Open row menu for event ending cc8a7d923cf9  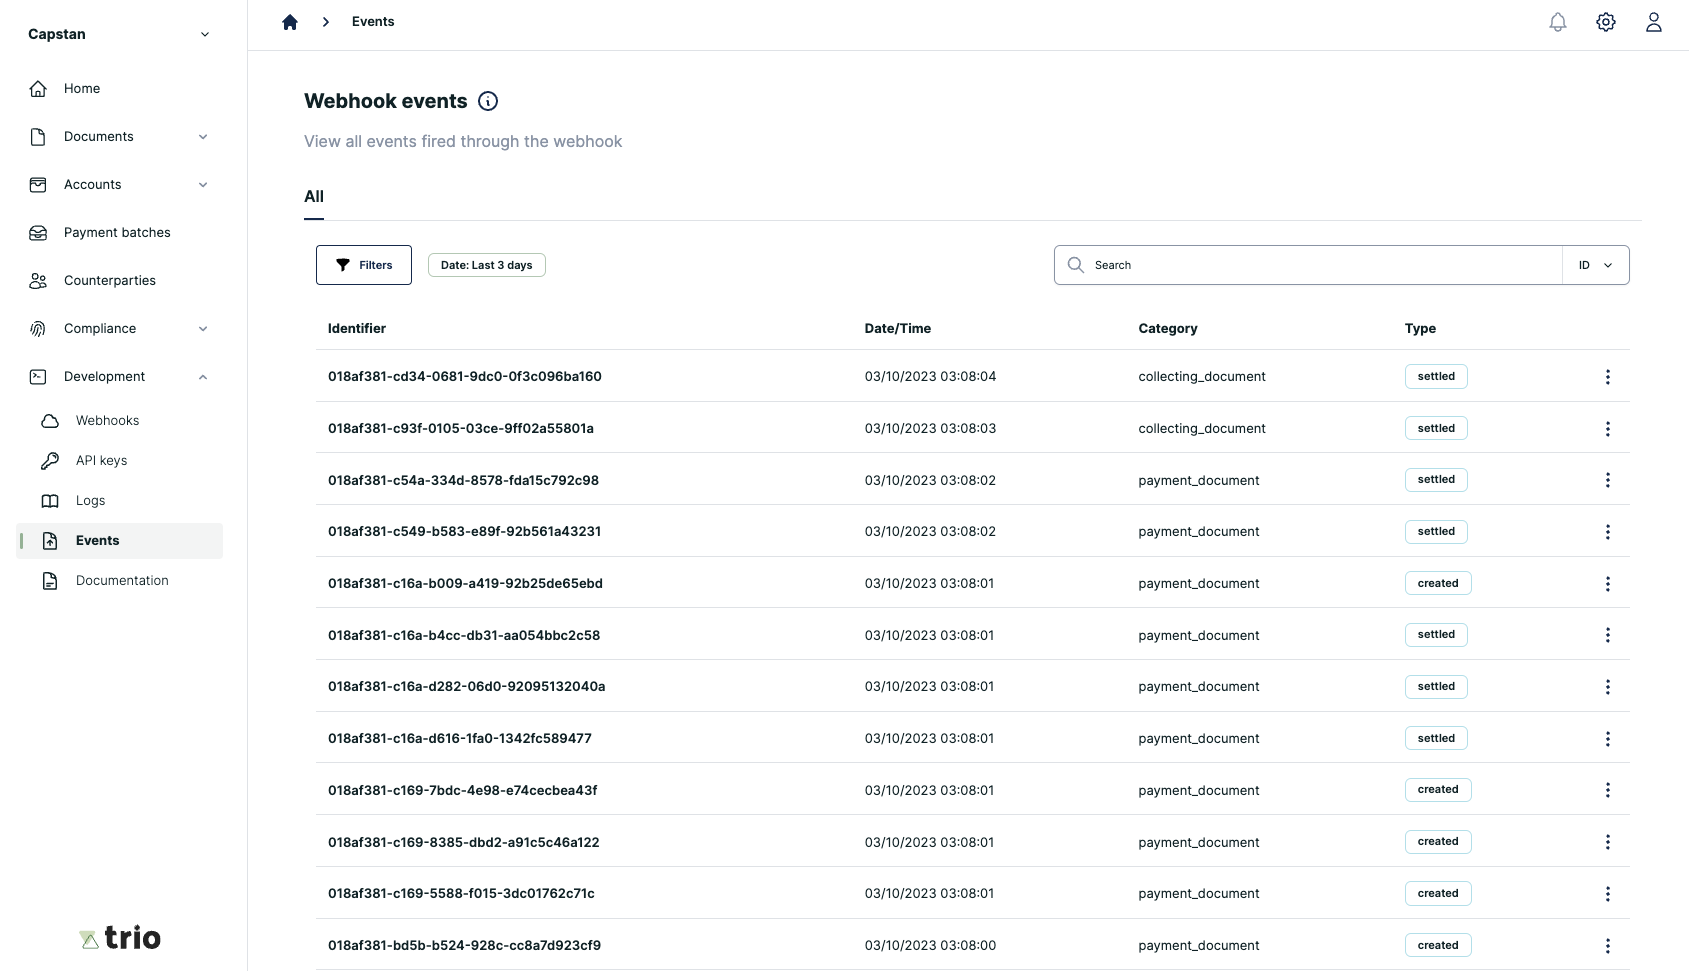(x=1608, y=946)
